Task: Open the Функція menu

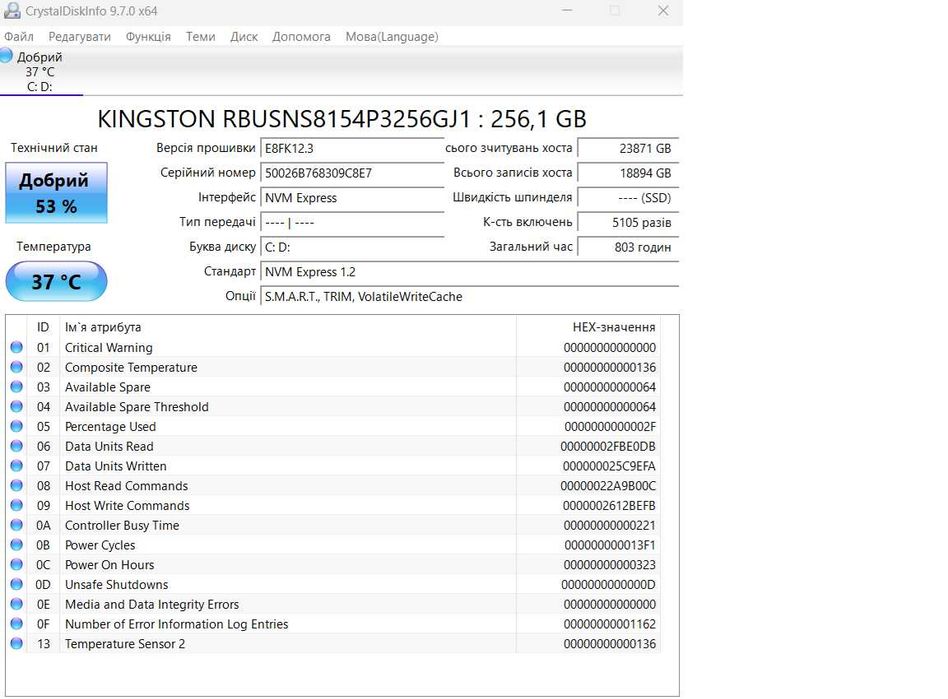Action: pyautogui.click(x=148, y=36)
